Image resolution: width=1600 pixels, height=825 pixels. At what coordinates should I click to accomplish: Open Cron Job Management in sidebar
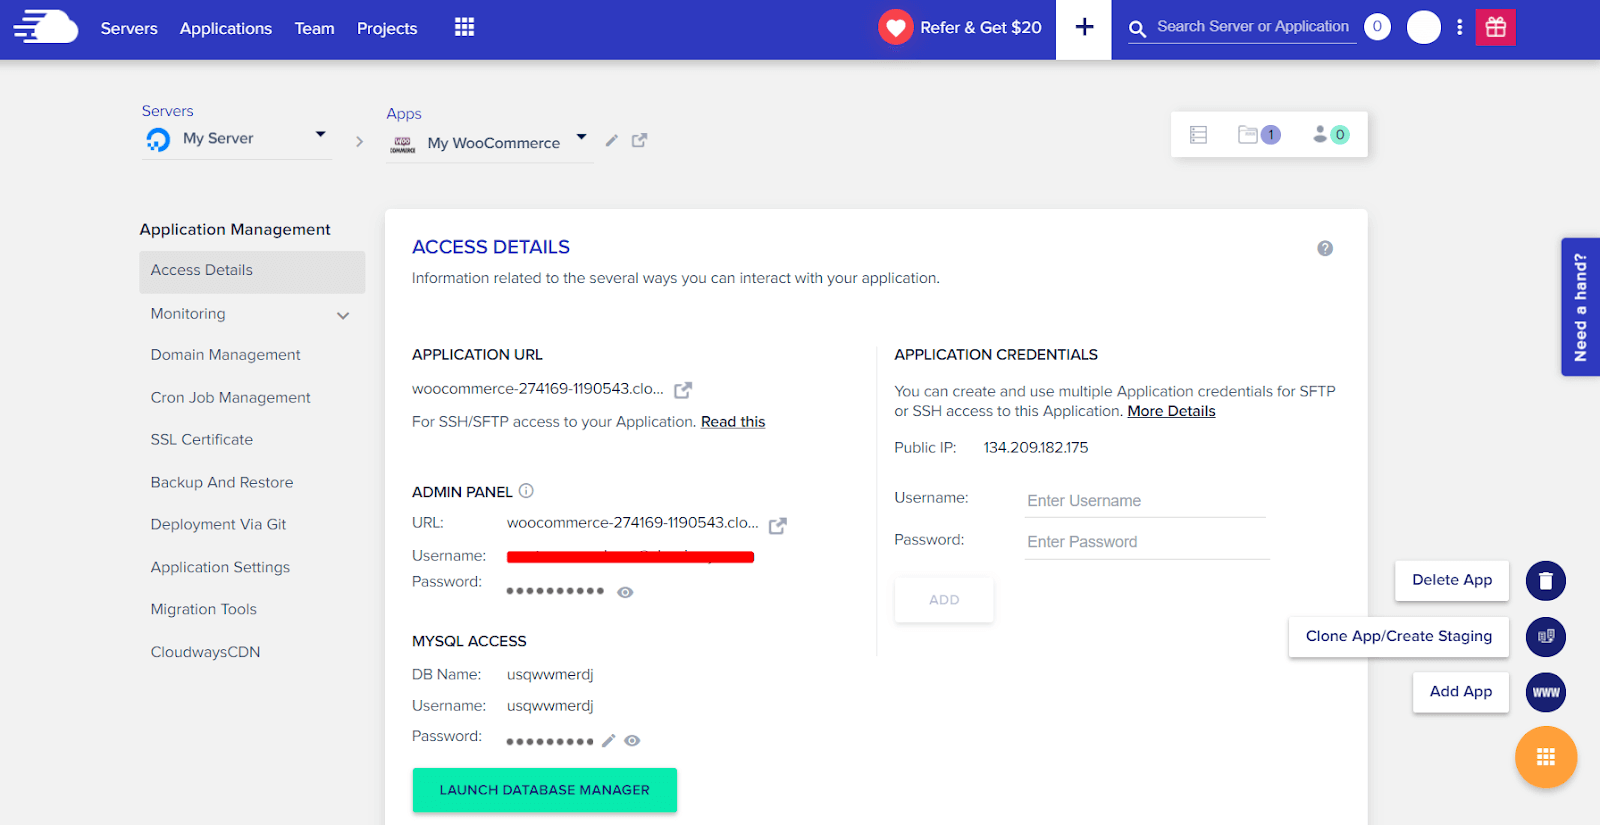230,398
